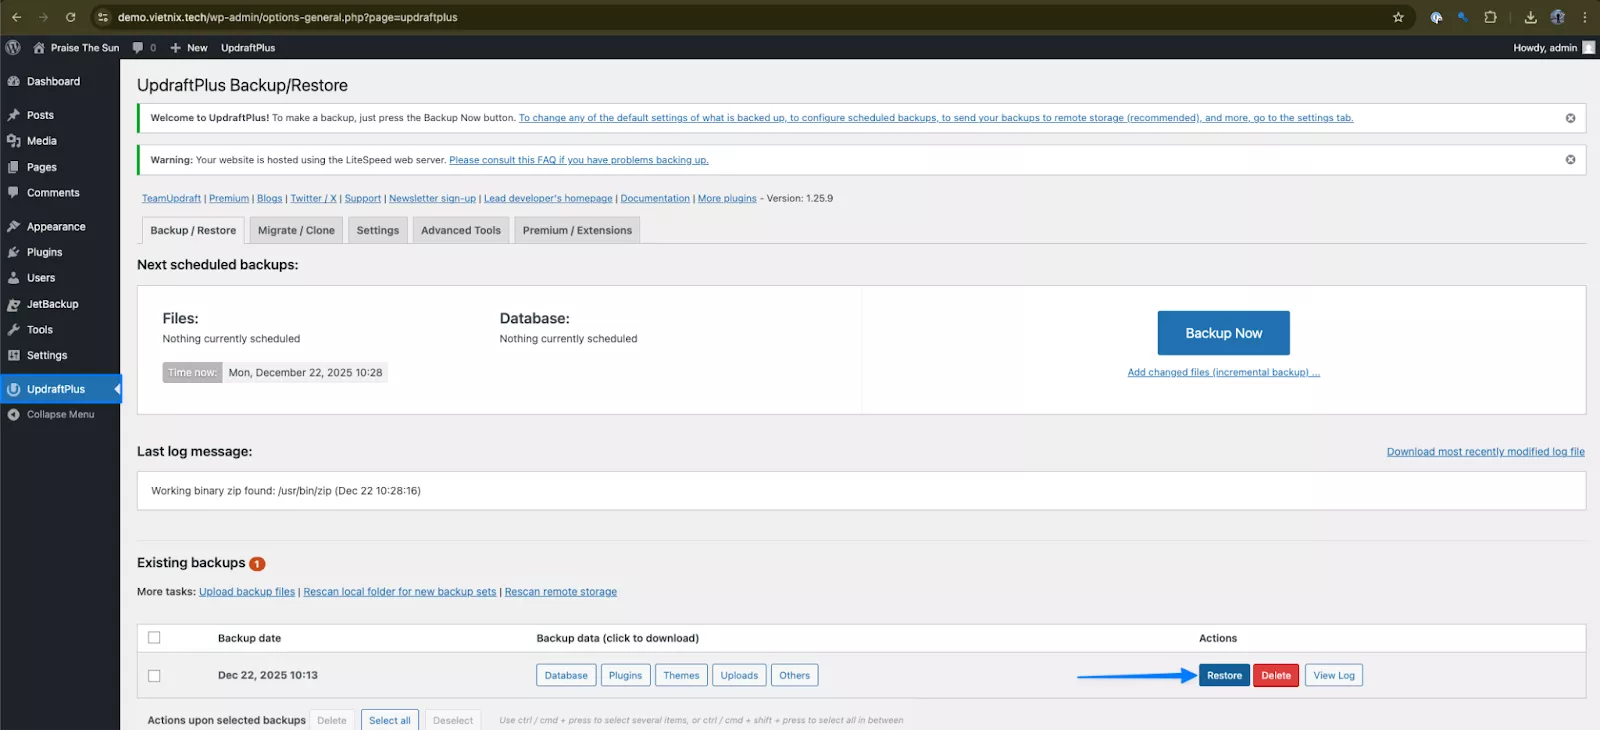Open the Advanced Tools tab
The height and width of the screenshot is (730, 1600).
(x=460, y=230)
